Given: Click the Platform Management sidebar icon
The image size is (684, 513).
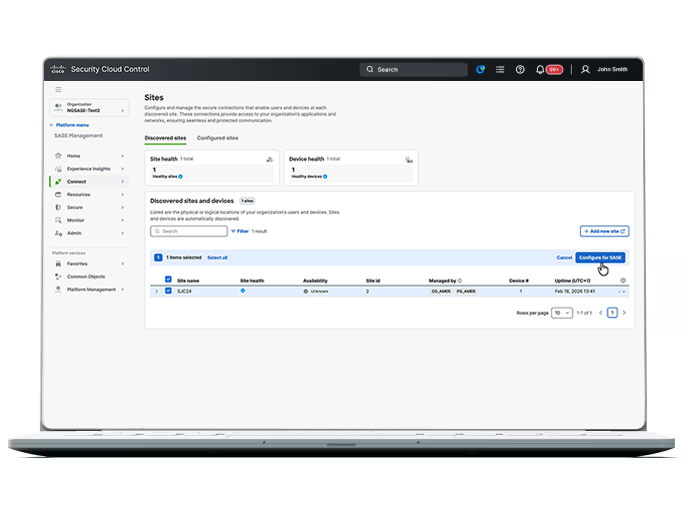Looking at the screenshot, I should tap(58, 289).
